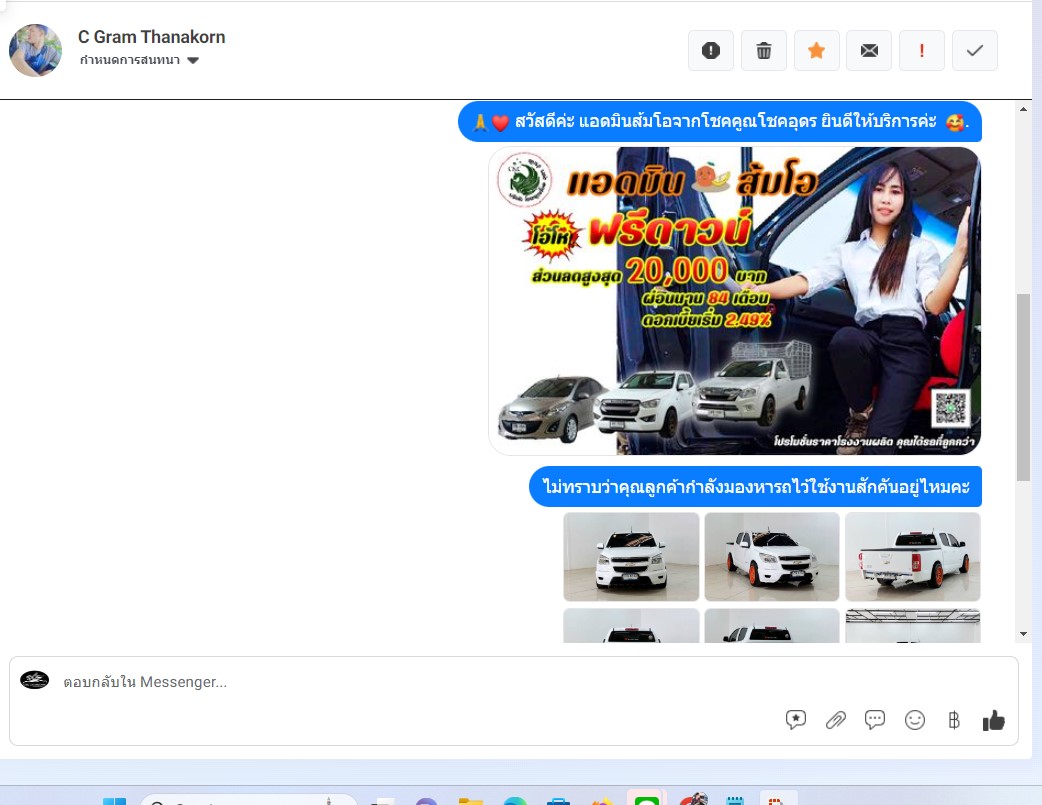This screenshot has width=1042, height=805.
Task: Flag conversation with red exclamation icon
Action: pyautogui.click(x=922, y=51)
